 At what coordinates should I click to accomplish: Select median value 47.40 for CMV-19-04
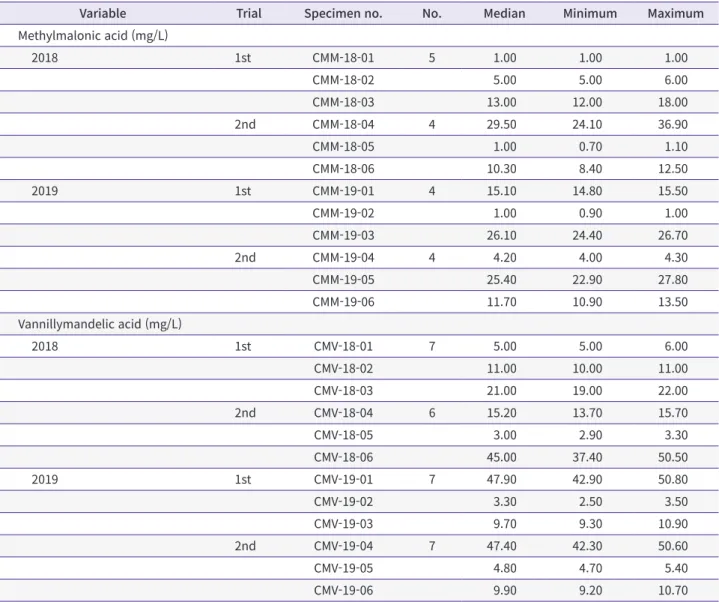coord(501,546)
